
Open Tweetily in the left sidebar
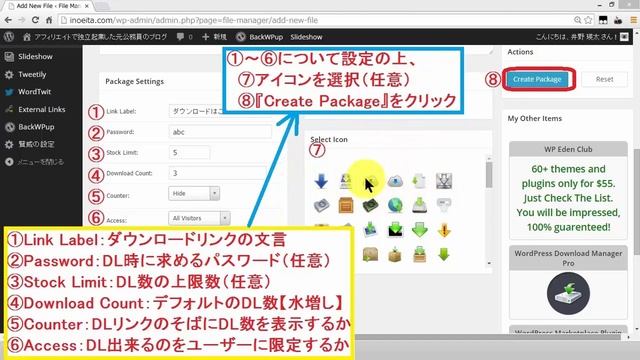tap(32, 74)
